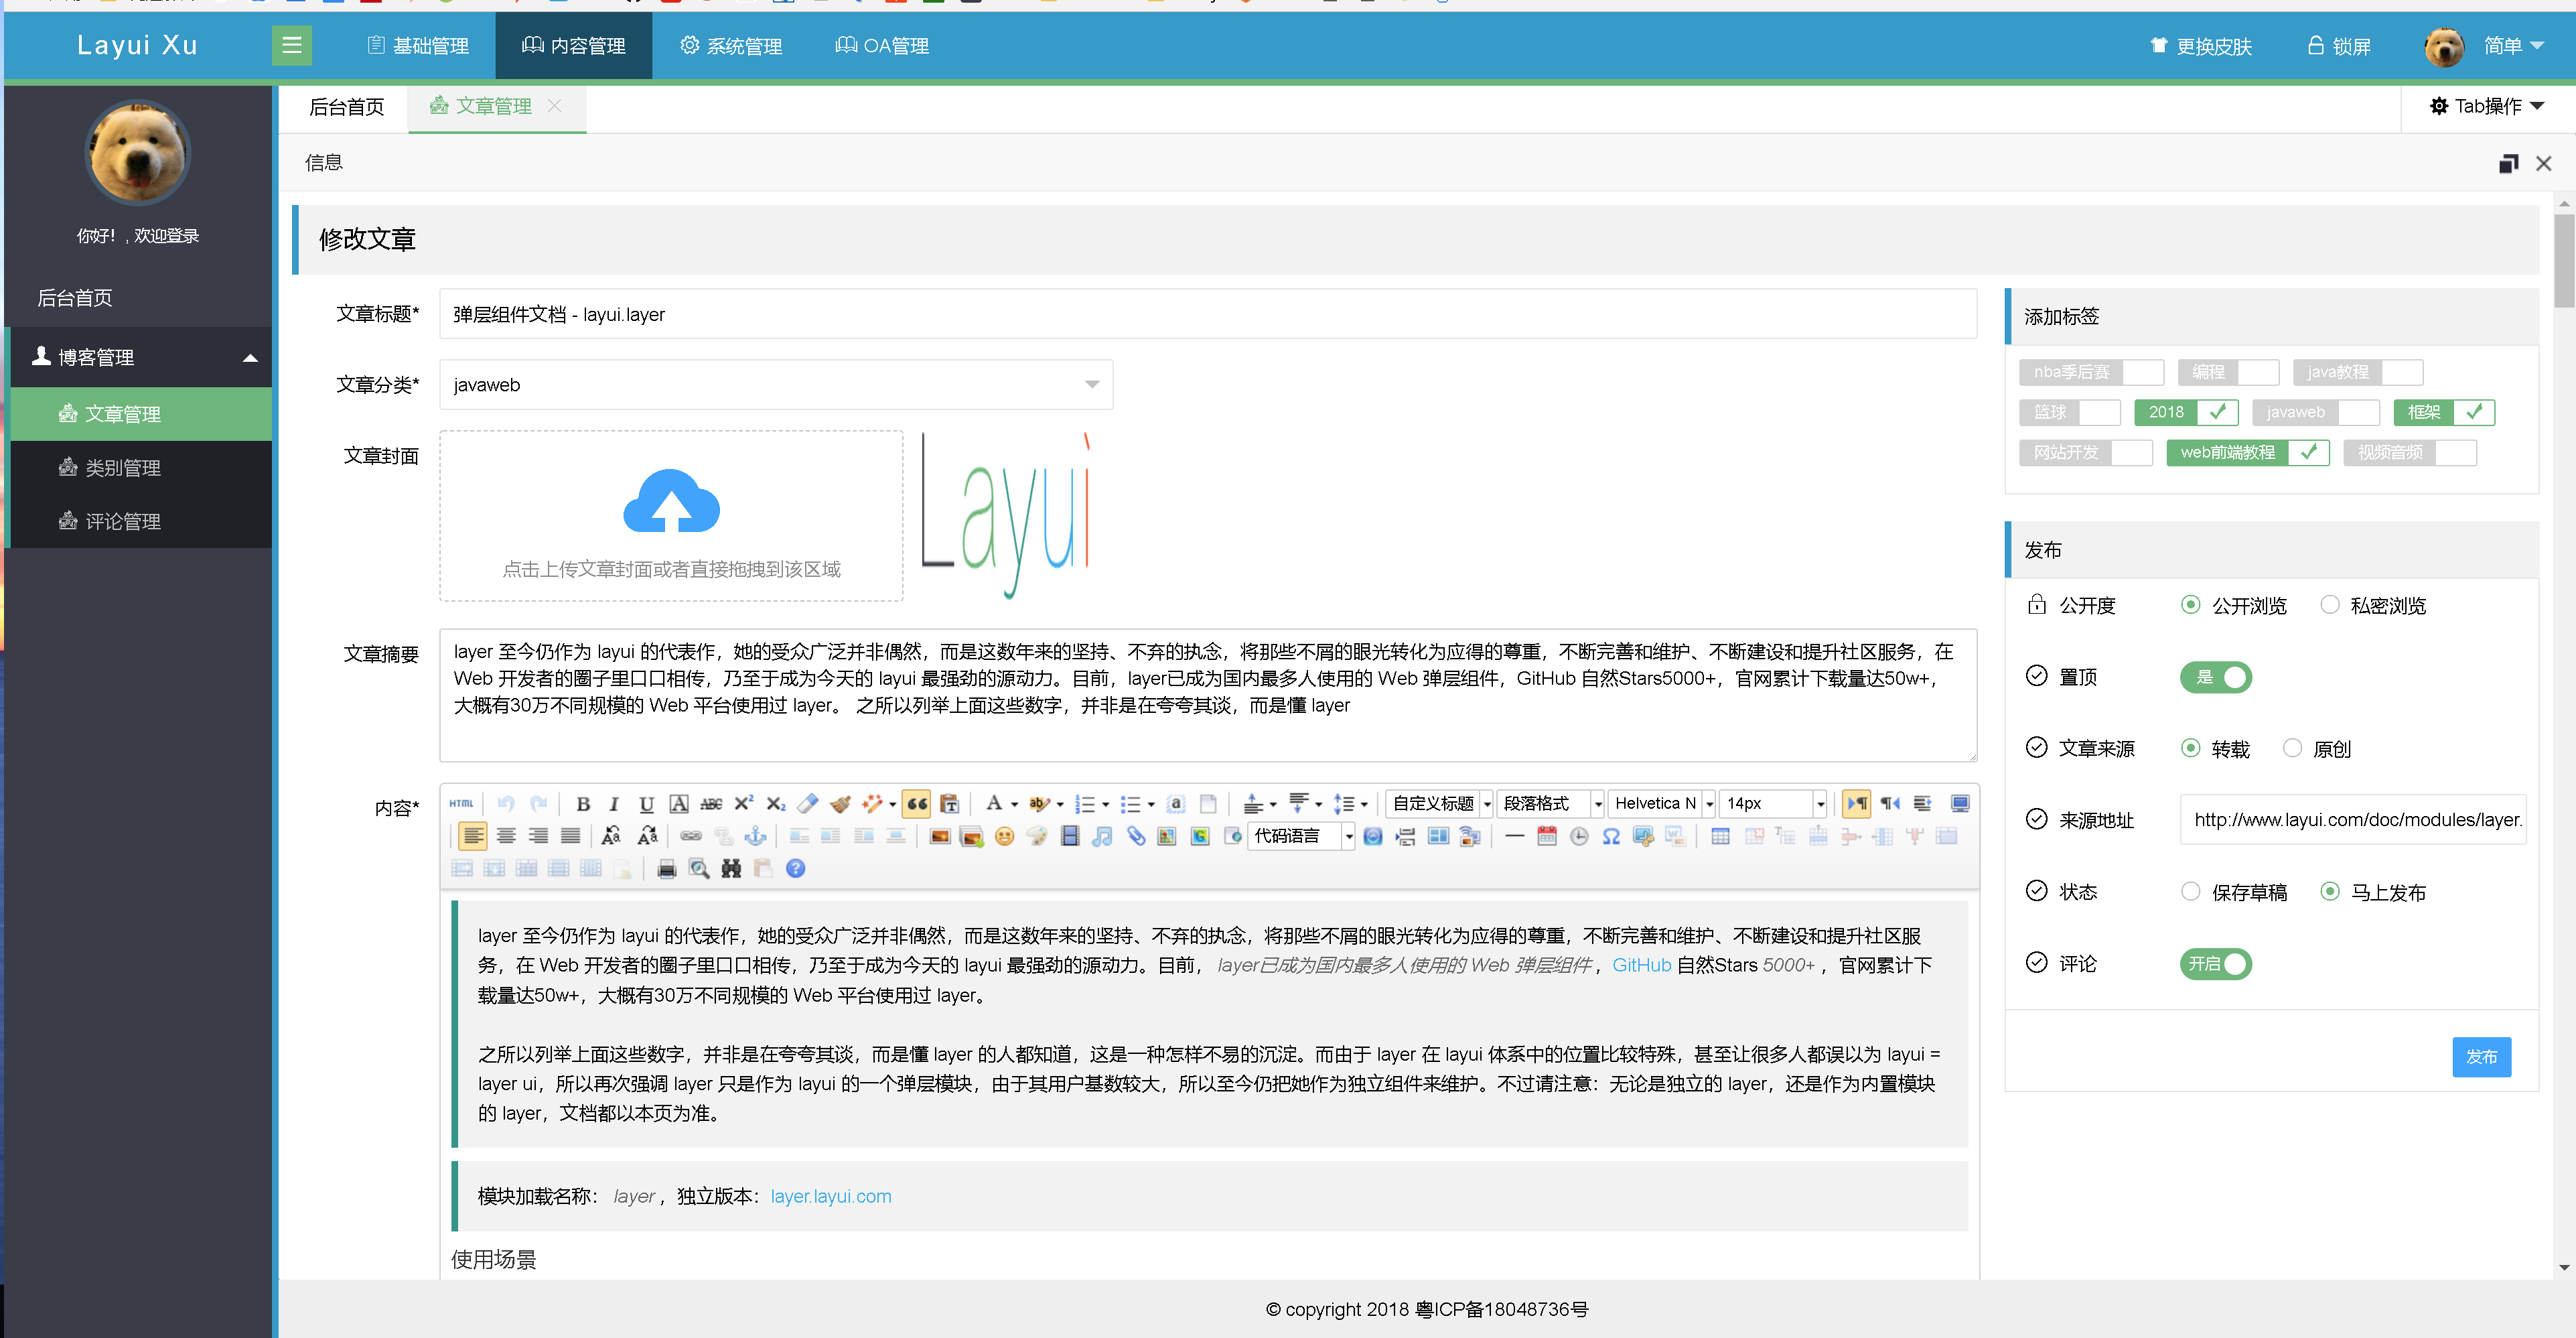Print the editor content
Screen dimensions: 2576x1338
coord(667,869)
